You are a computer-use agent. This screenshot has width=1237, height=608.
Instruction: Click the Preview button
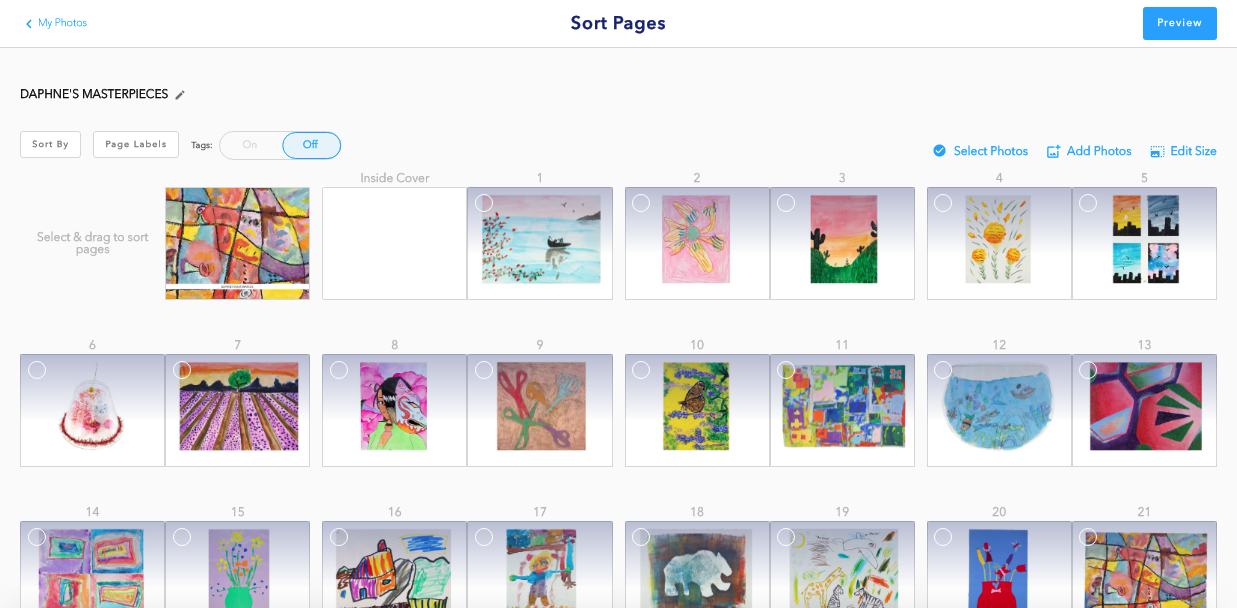point(1180,23)
